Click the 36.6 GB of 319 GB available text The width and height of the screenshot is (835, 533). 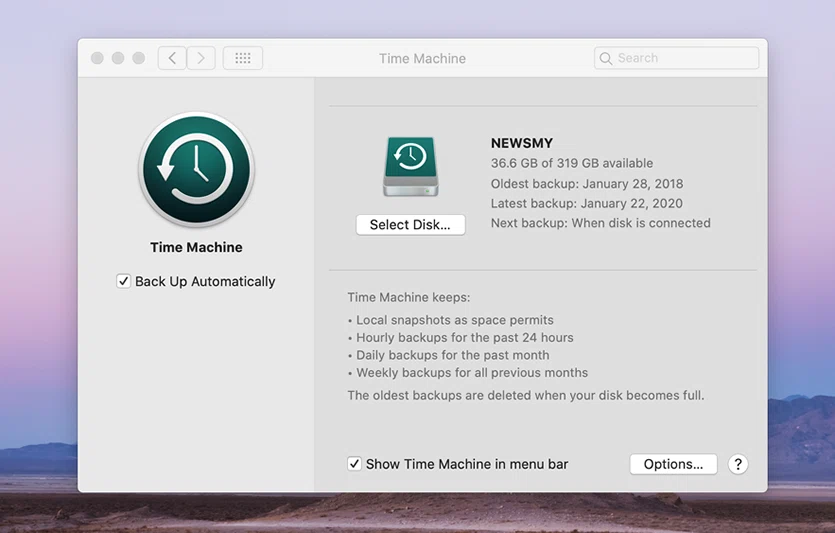572,163
